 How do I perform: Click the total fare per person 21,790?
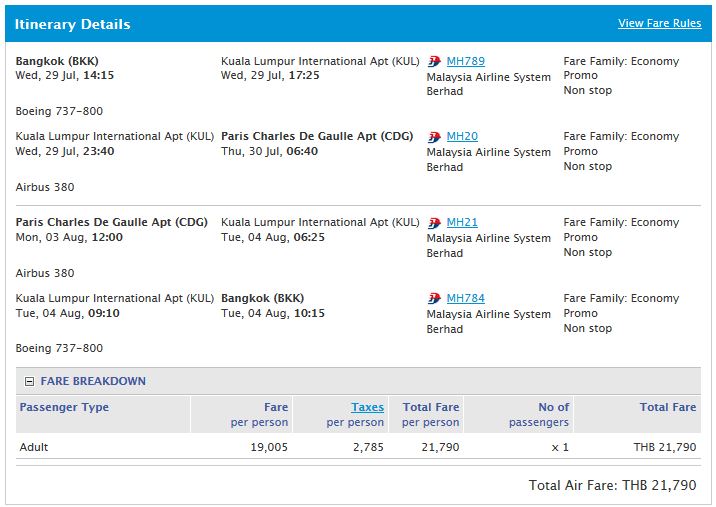pos(440,447)
